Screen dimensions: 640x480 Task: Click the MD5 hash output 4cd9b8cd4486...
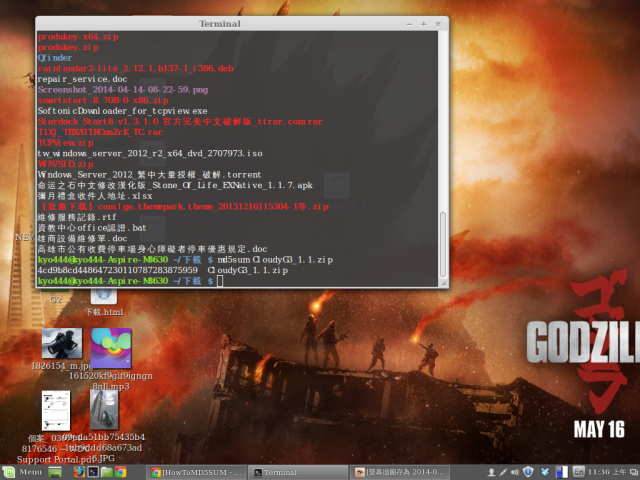point(118,270)
